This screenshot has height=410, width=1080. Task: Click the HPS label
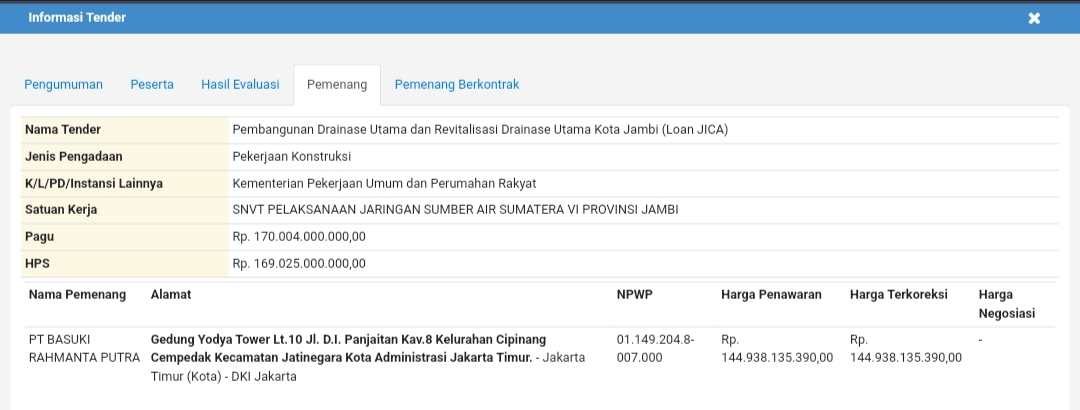(37, 263)
